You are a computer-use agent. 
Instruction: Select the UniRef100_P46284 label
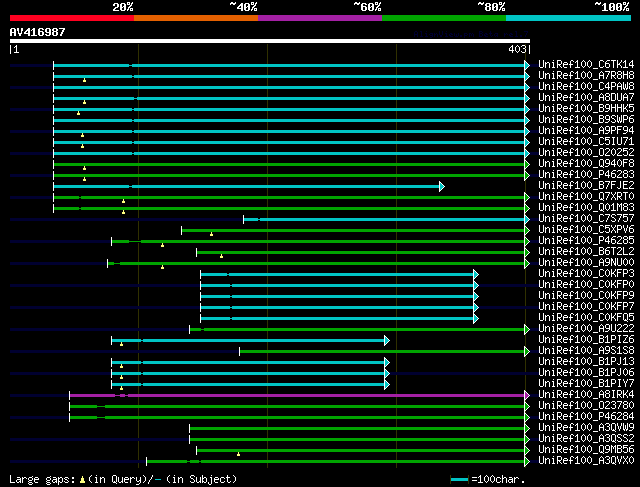coord(586,416)
